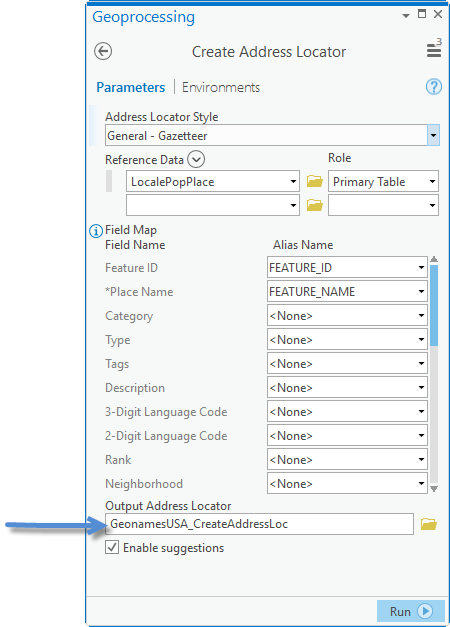Screen dimensions: 450x627
Task: Open Place Name alias FEATURE_NAME dropdown
Action: point(347,292)
